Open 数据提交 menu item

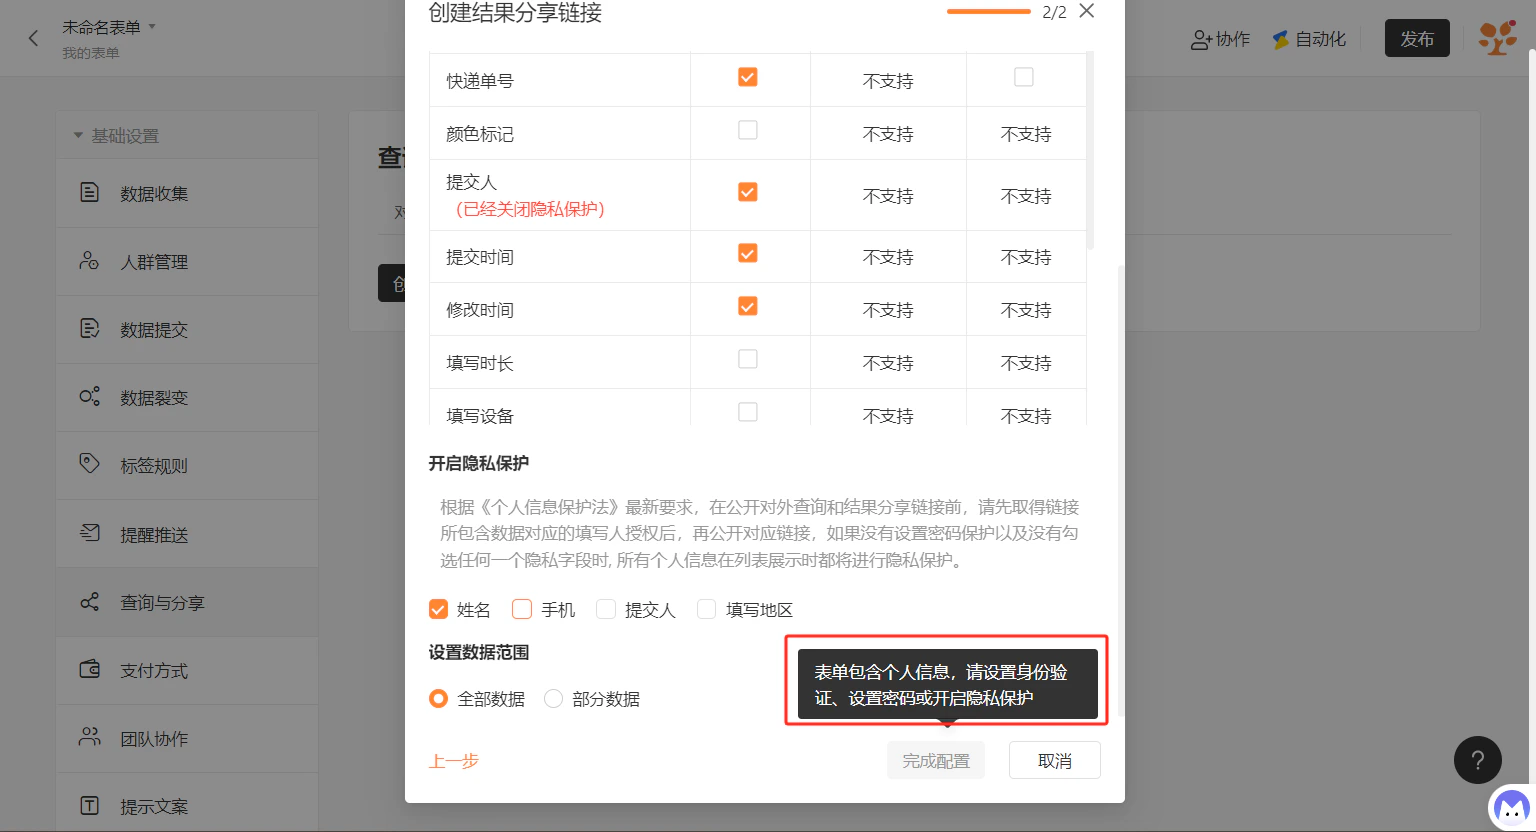point(187,329)
